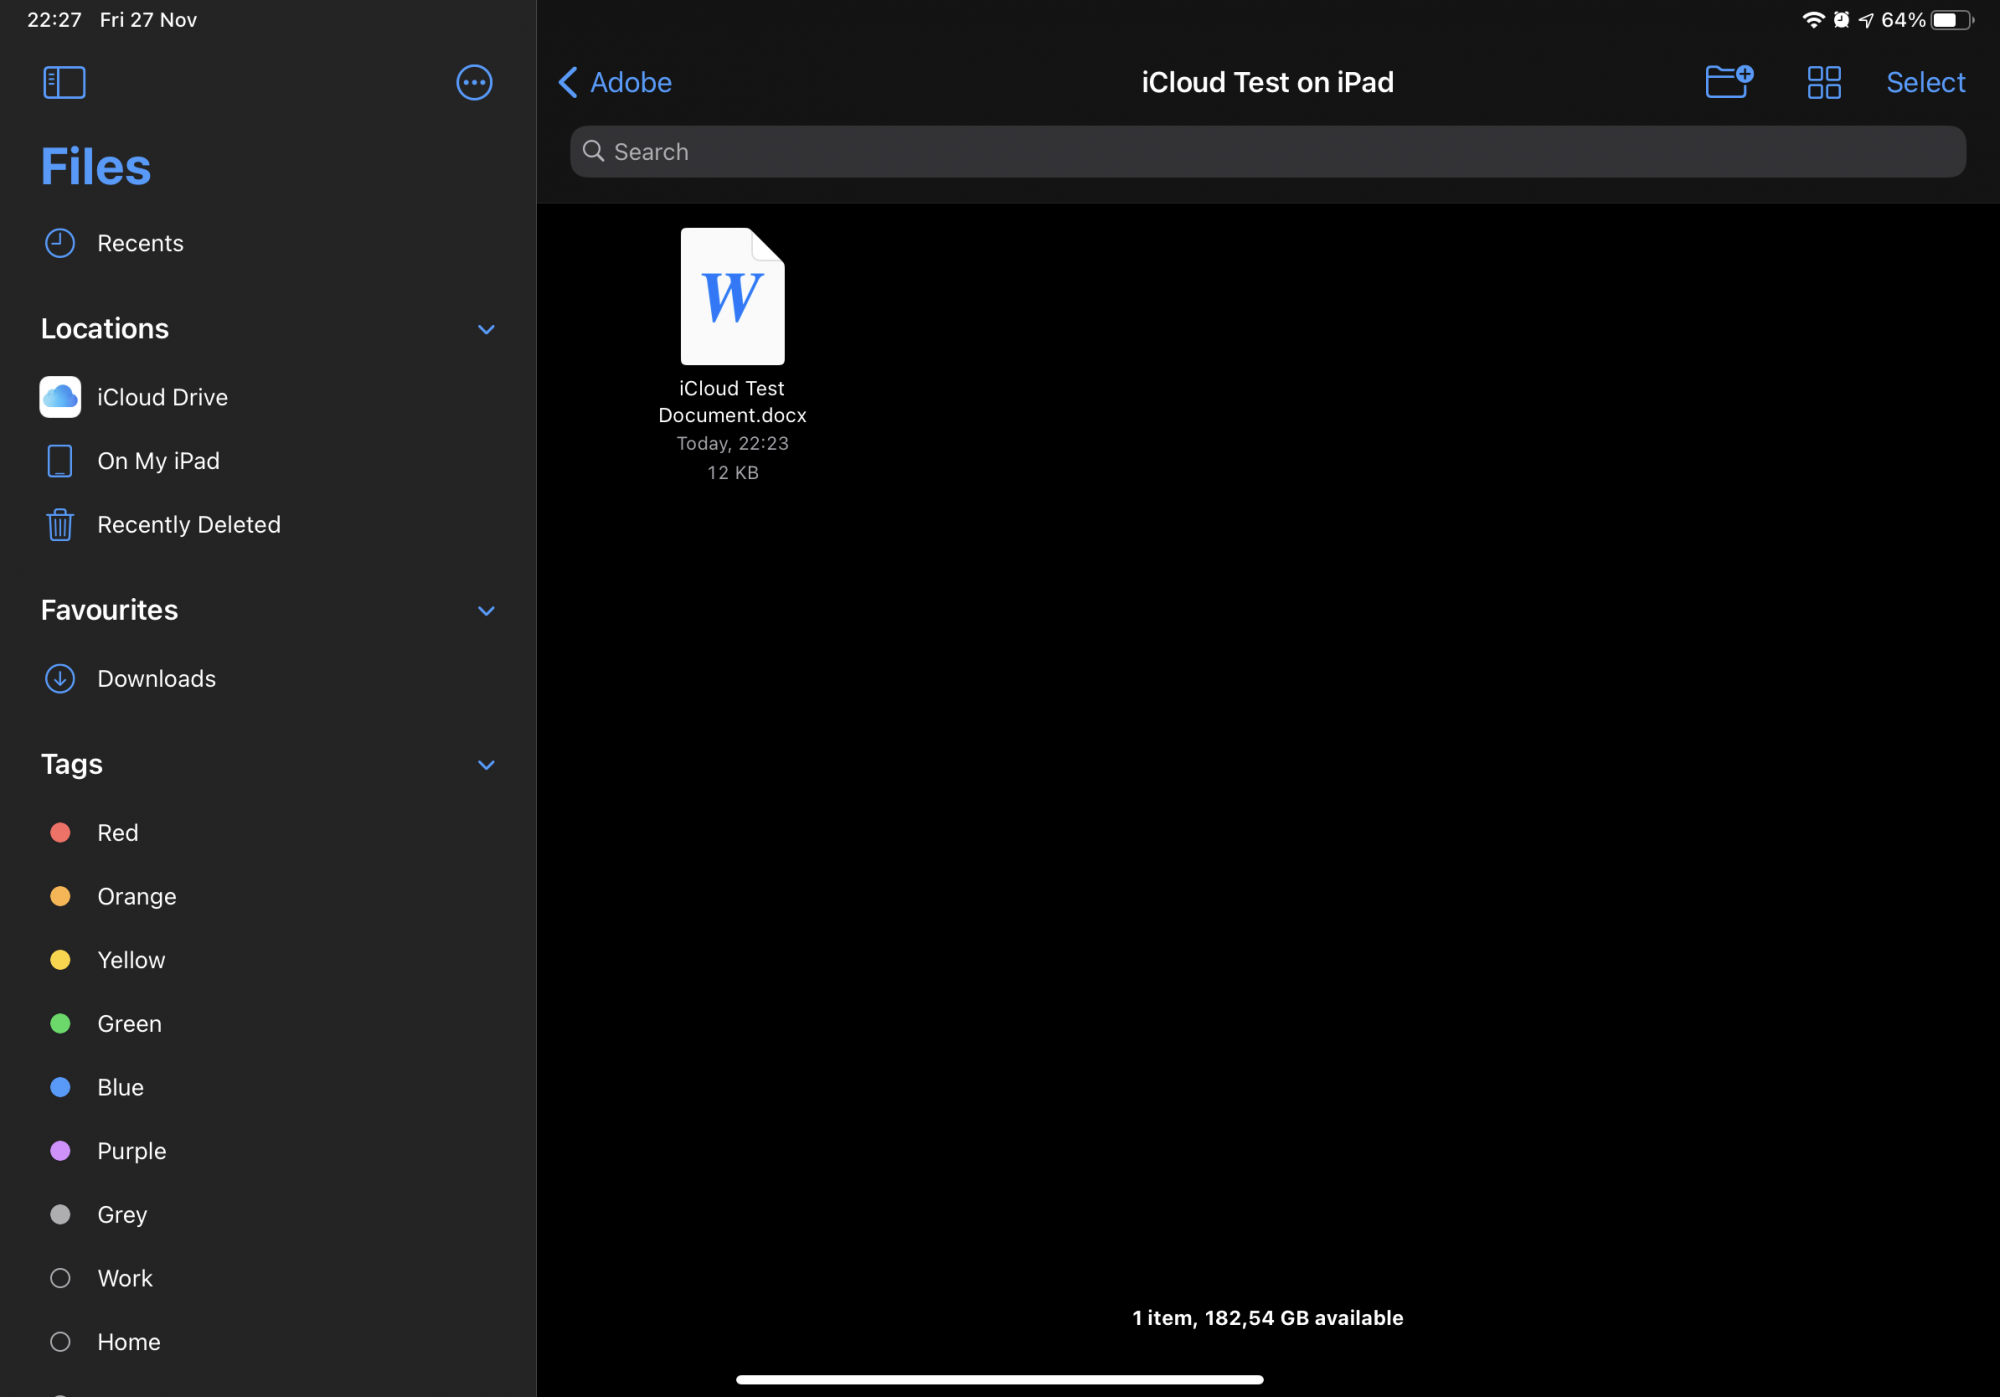The width and height of the screenshot is (2000, 1397).
Task: Filter by the Red tag
Action: (x=117, y=832)
